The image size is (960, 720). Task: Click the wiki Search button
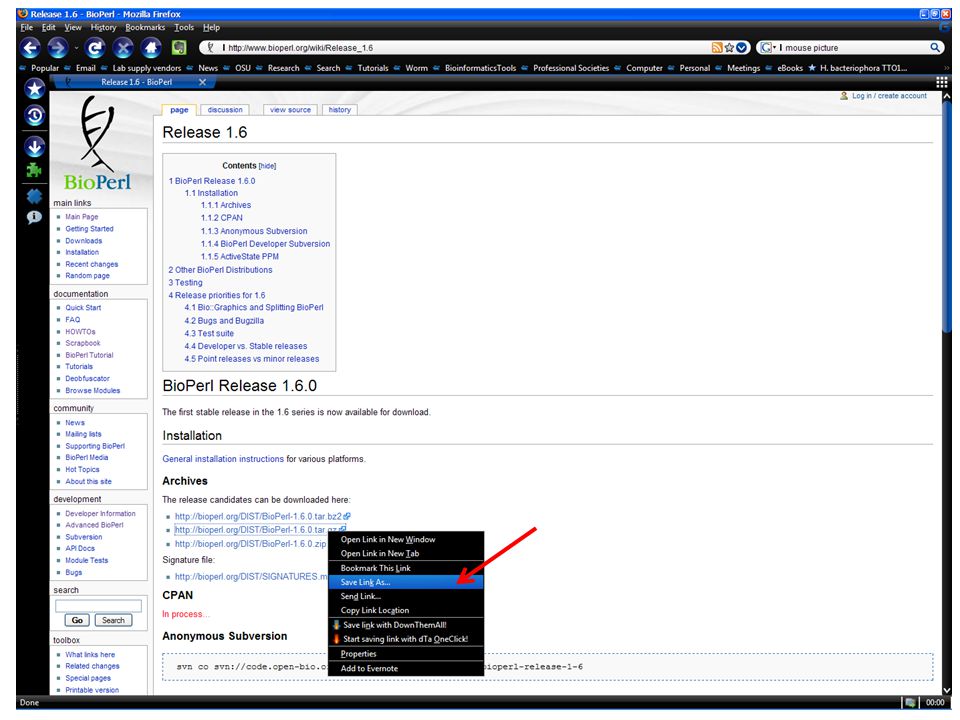[x=113, y=620]
